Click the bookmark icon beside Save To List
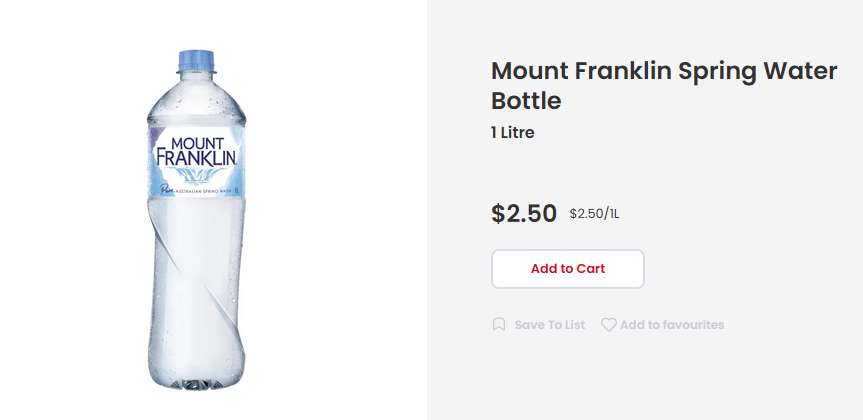Image resolution: width=863 pixels, height=420 pixels. point(499,325)
